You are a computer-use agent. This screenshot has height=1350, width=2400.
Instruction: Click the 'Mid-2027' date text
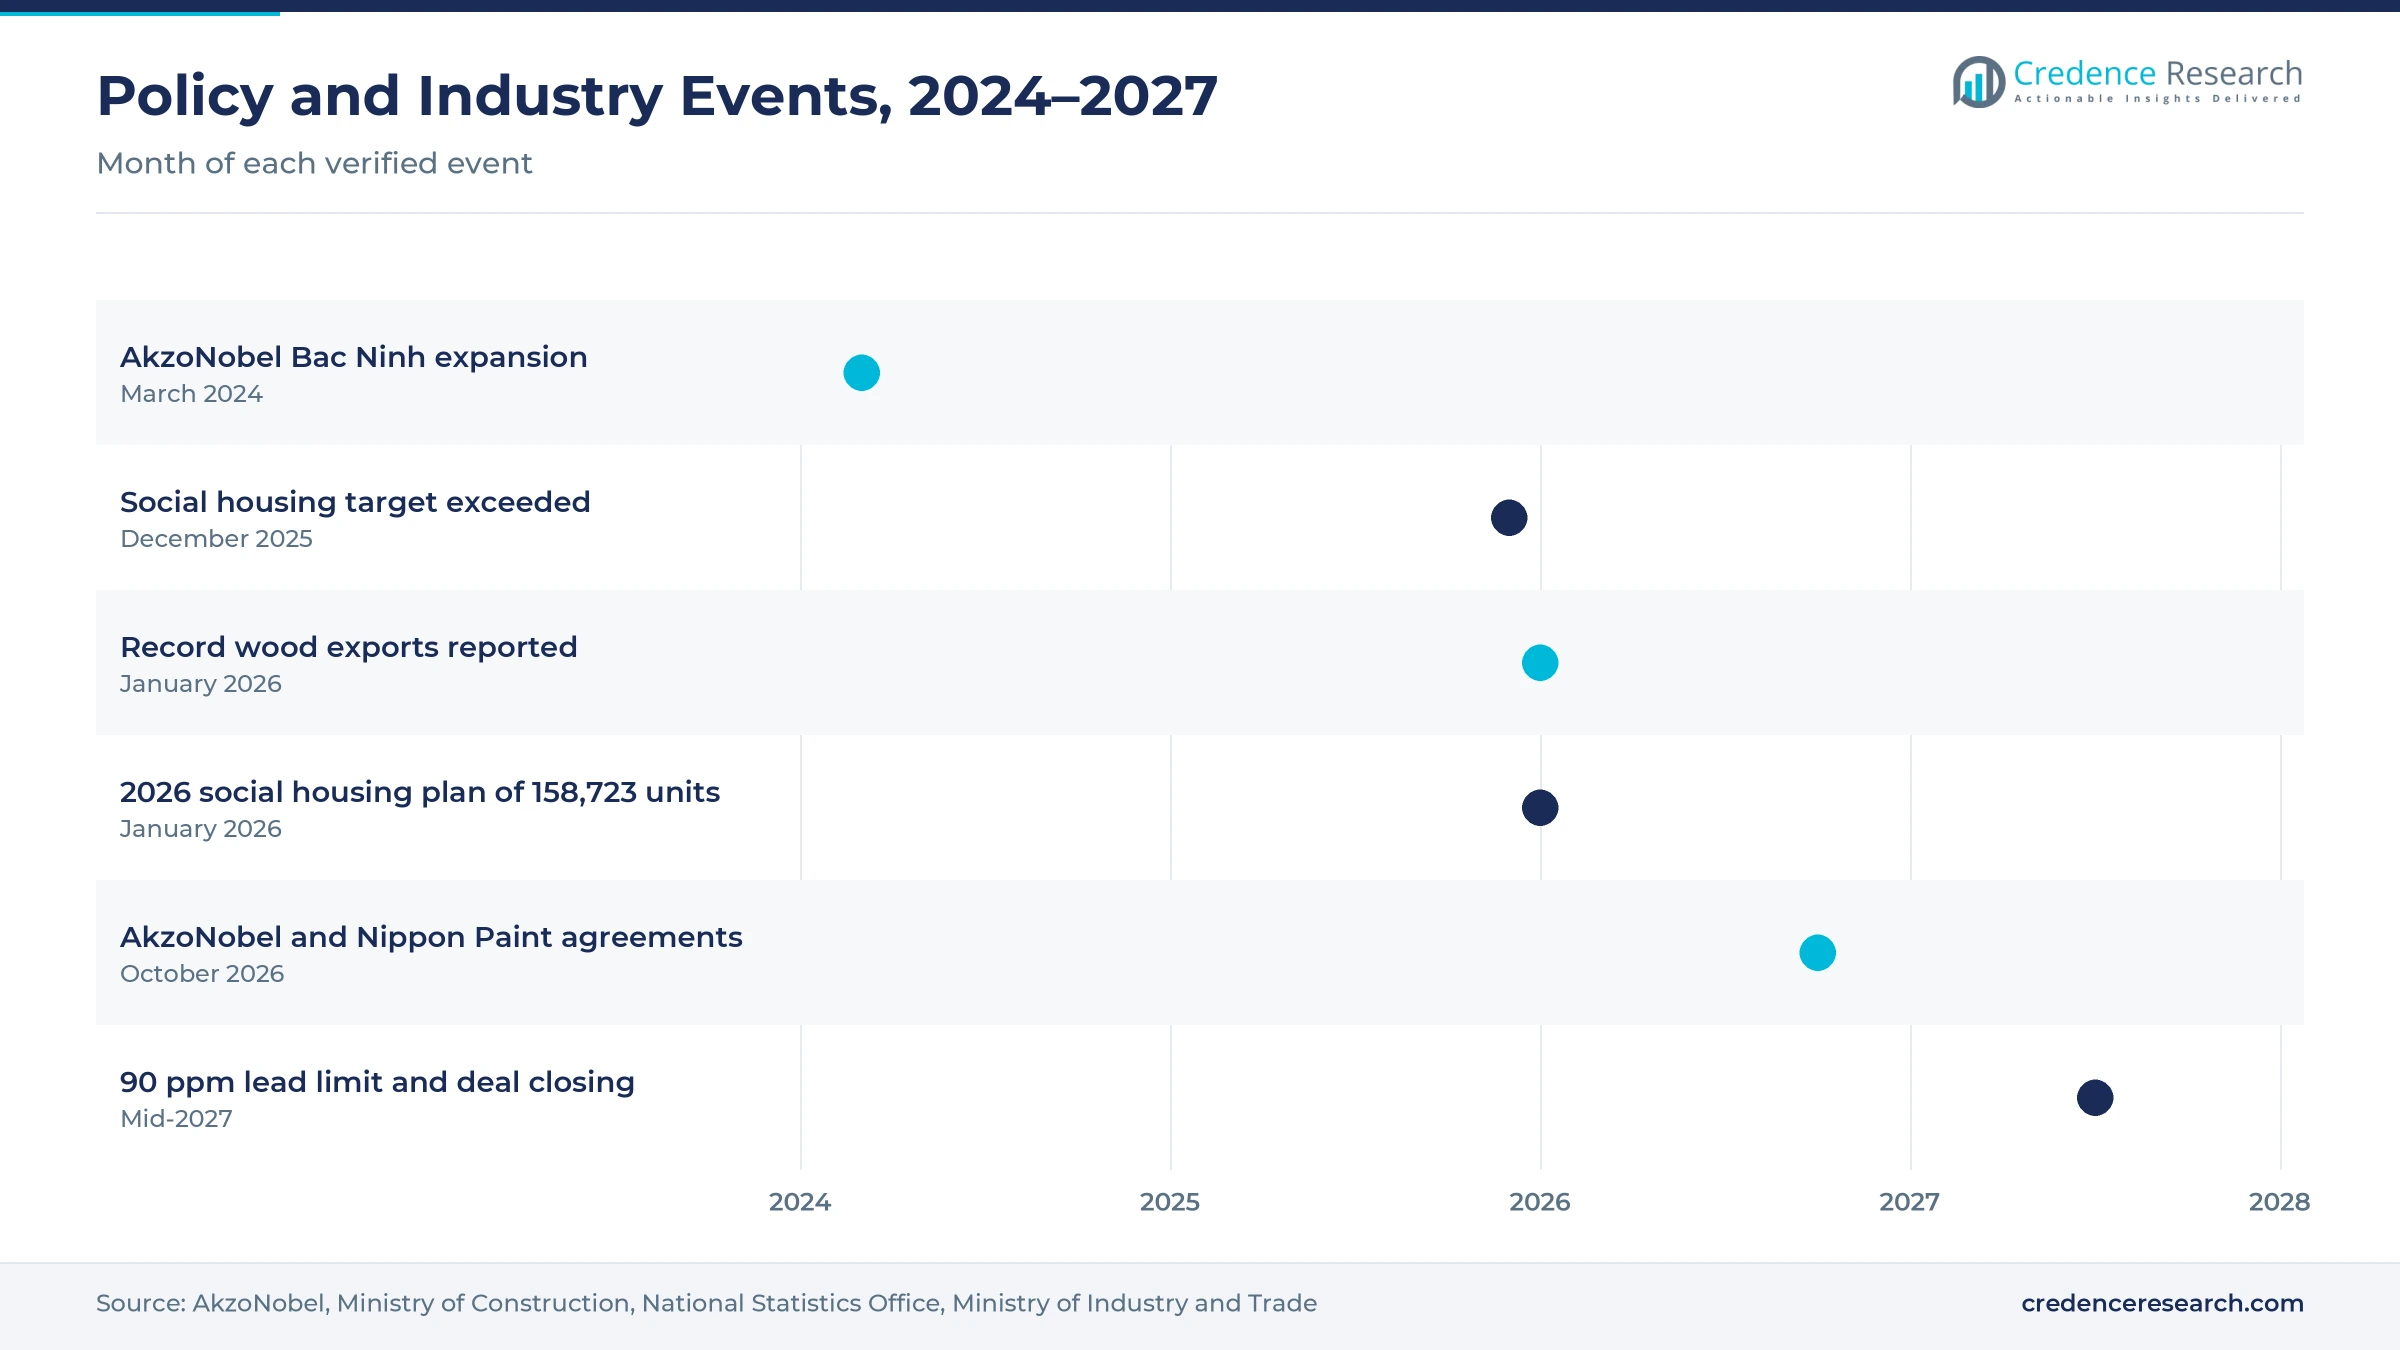click(x=176, y=1119)
